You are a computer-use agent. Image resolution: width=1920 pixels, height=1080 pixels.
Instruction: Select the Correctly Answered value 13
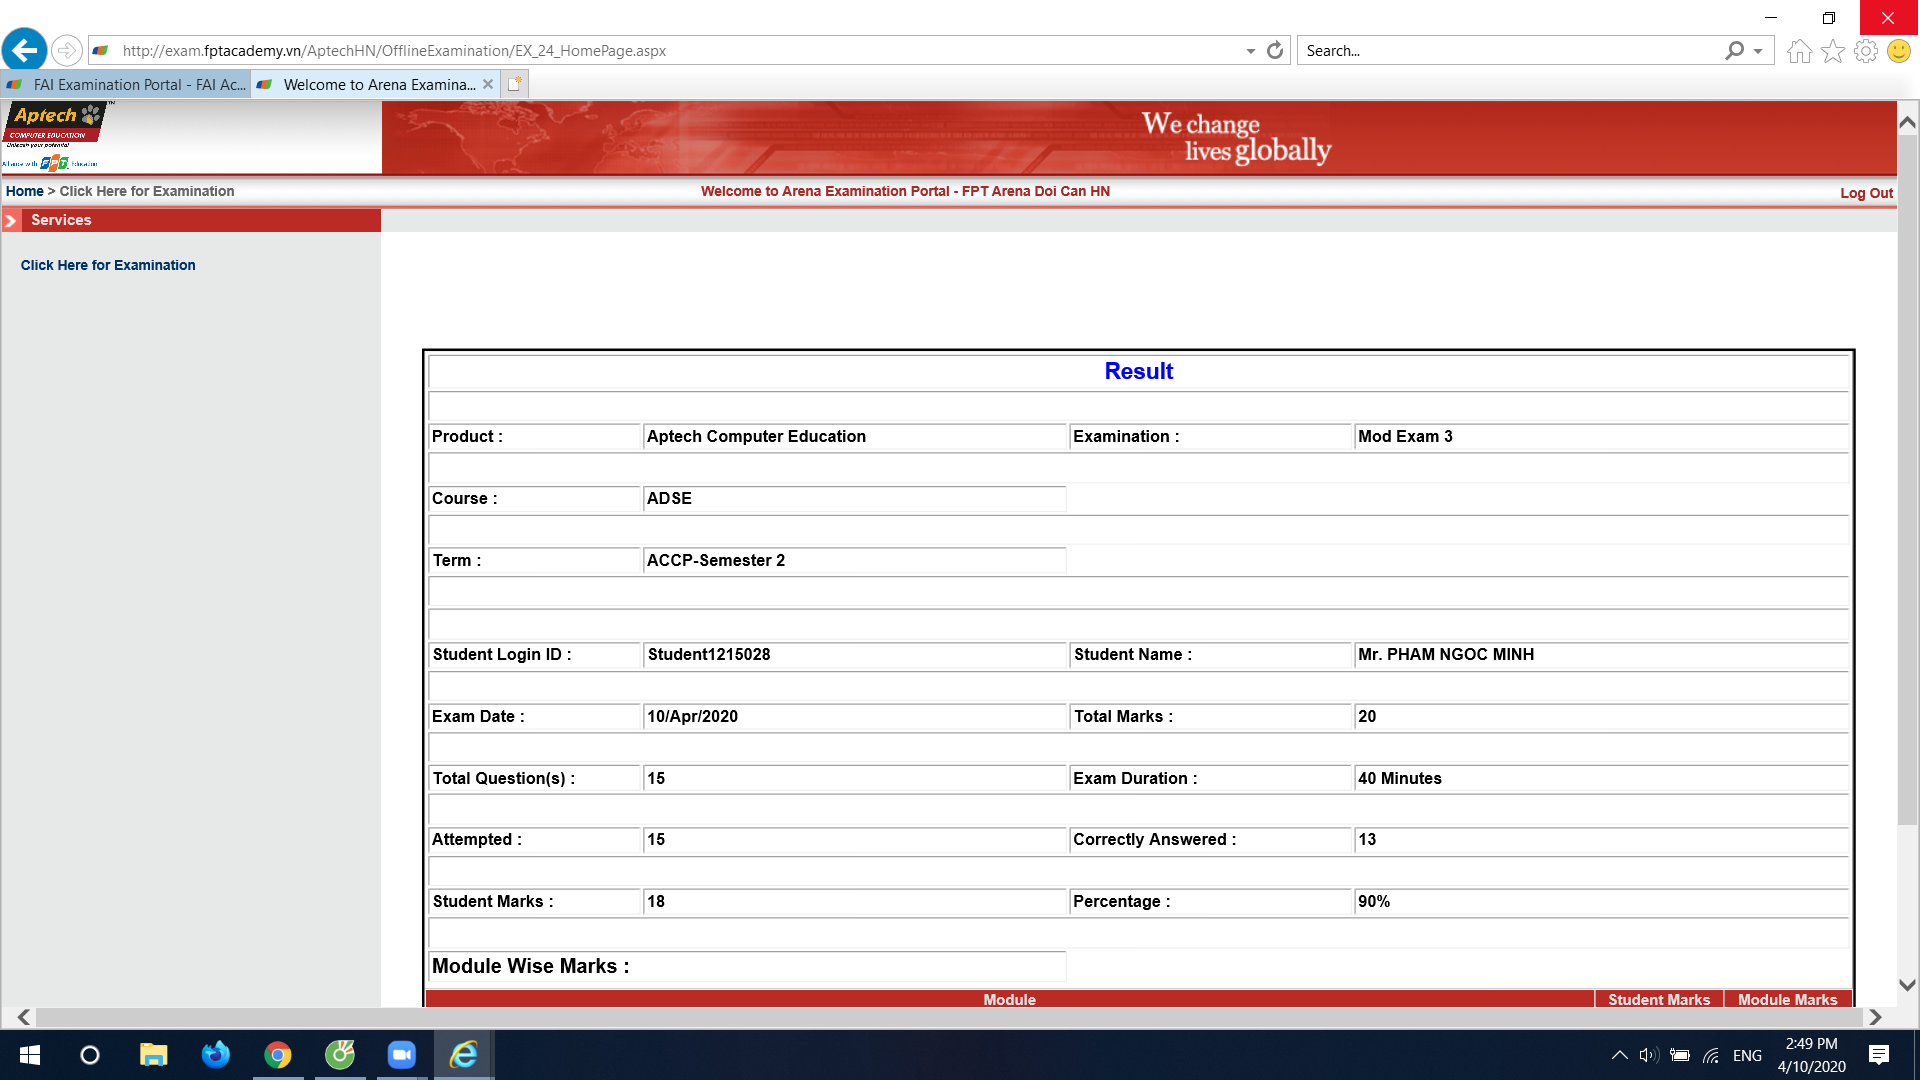tap(1367, 839)
